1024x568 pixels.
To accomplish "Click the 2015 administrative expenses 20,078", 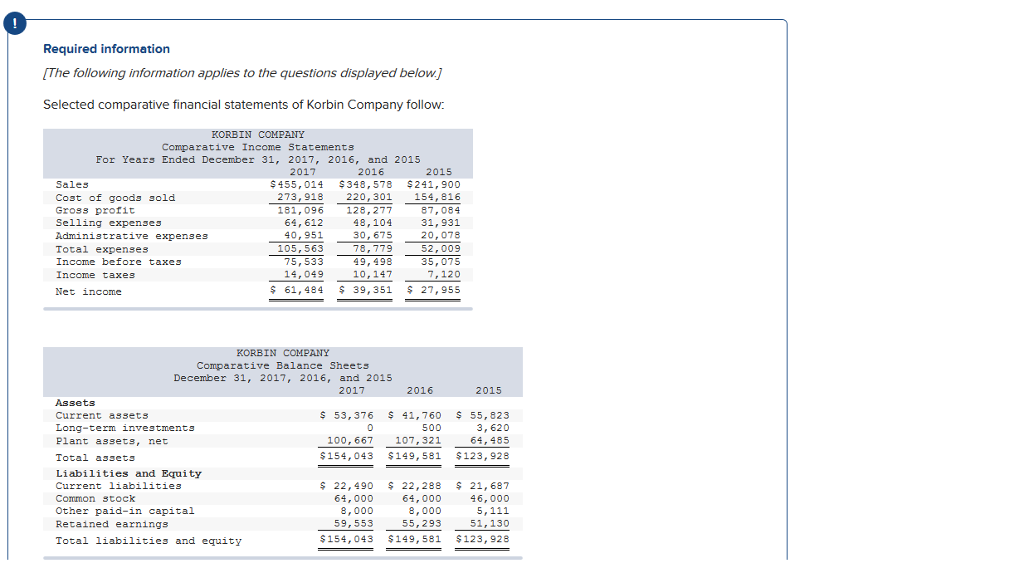I will [x=440, y=235].
